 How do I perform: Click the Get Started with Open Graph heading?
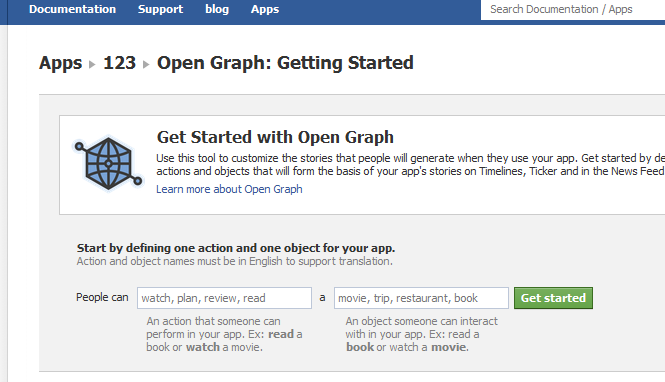275,137
